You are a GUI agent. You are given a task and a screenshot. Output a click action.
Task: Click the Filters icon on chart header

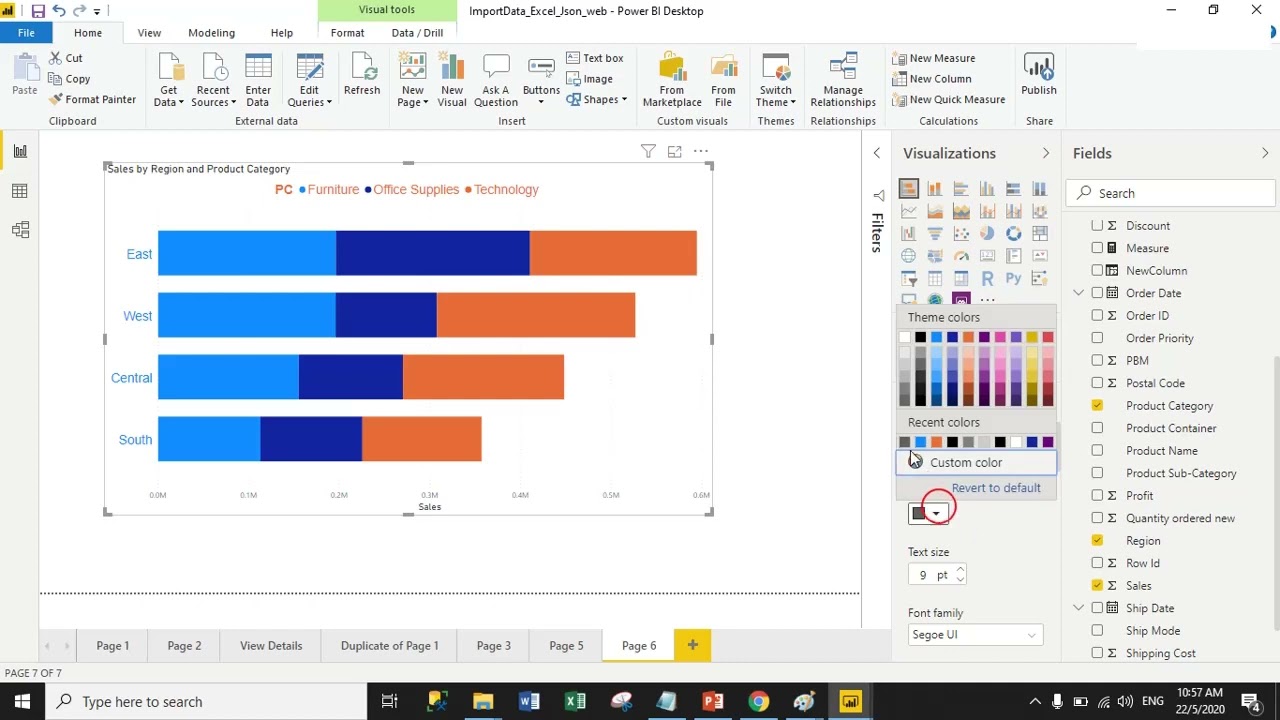pyautogui.click(x=648, y=151)
